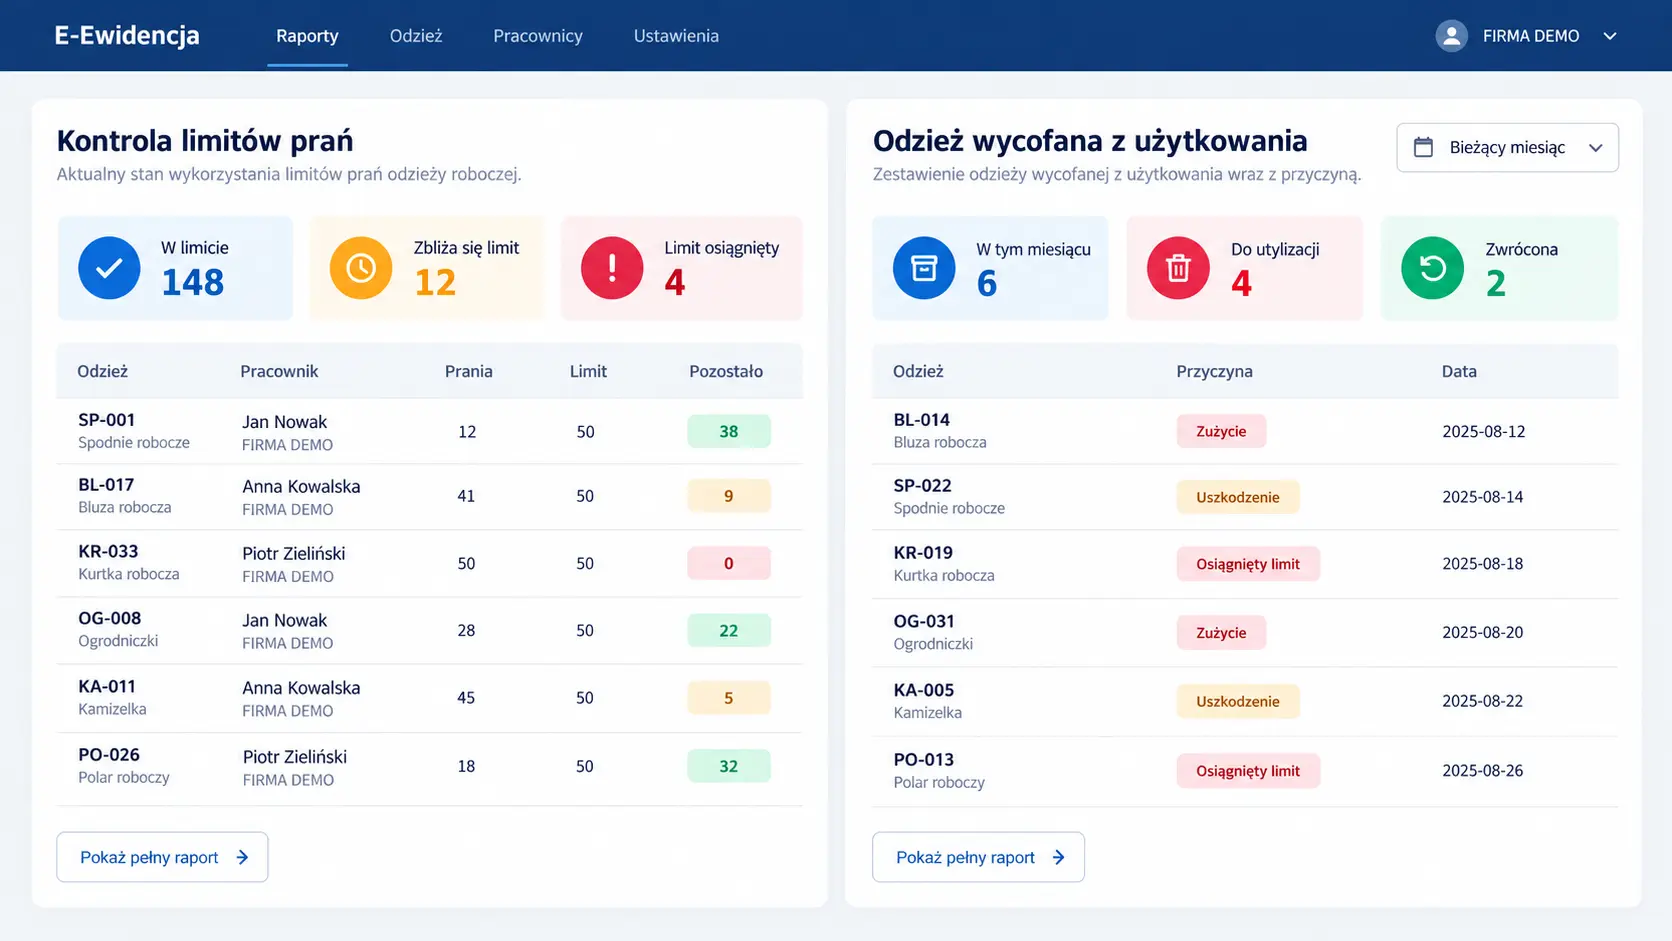The height and width of the screenshot is (941, 1672).
Task: Select the SP-001 Spodnie robocze row
Action: tap(430, 431)
